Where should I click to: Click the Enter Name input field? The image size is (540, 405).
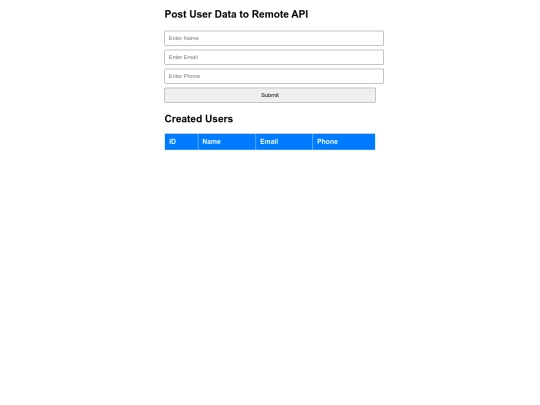pos(274,38)
